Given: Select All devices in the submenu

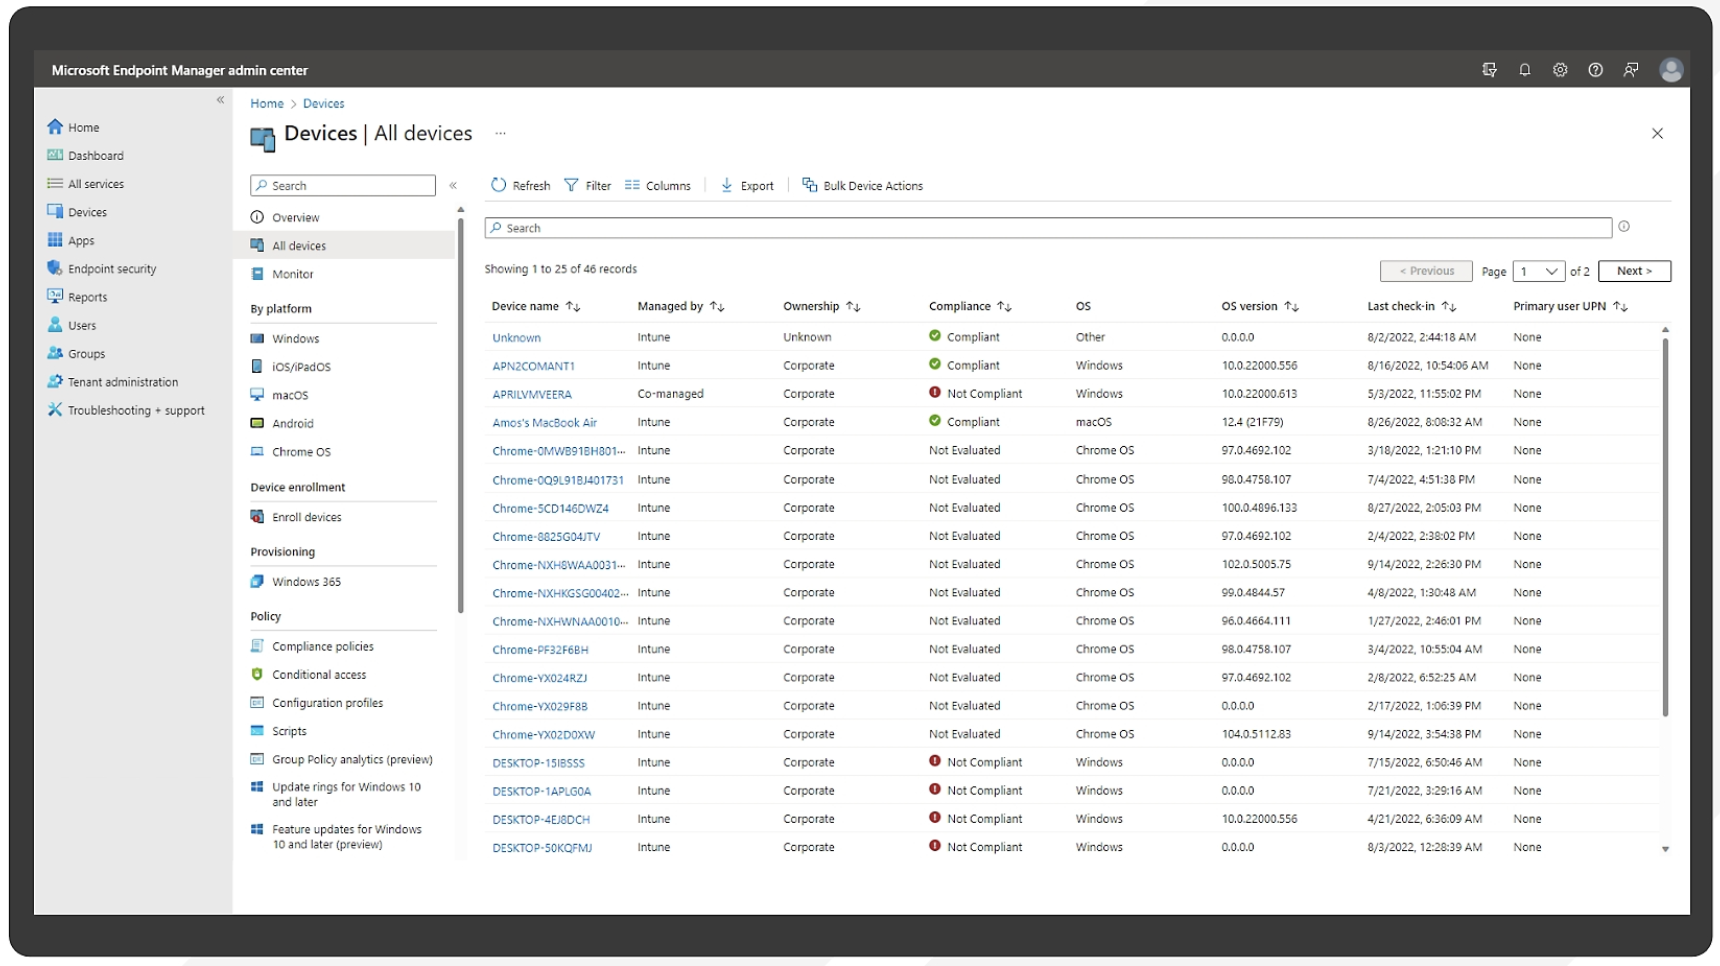Looking at the screenshot, I should 344,245.
